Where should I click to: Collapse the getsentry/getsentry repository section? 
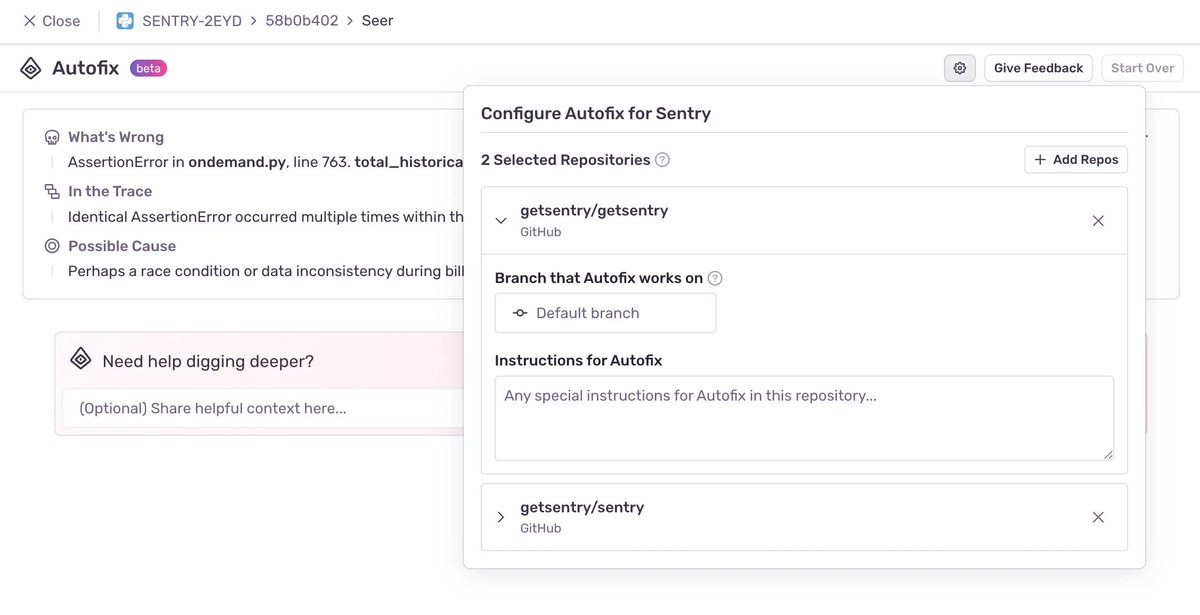click(x=501, y=220)
